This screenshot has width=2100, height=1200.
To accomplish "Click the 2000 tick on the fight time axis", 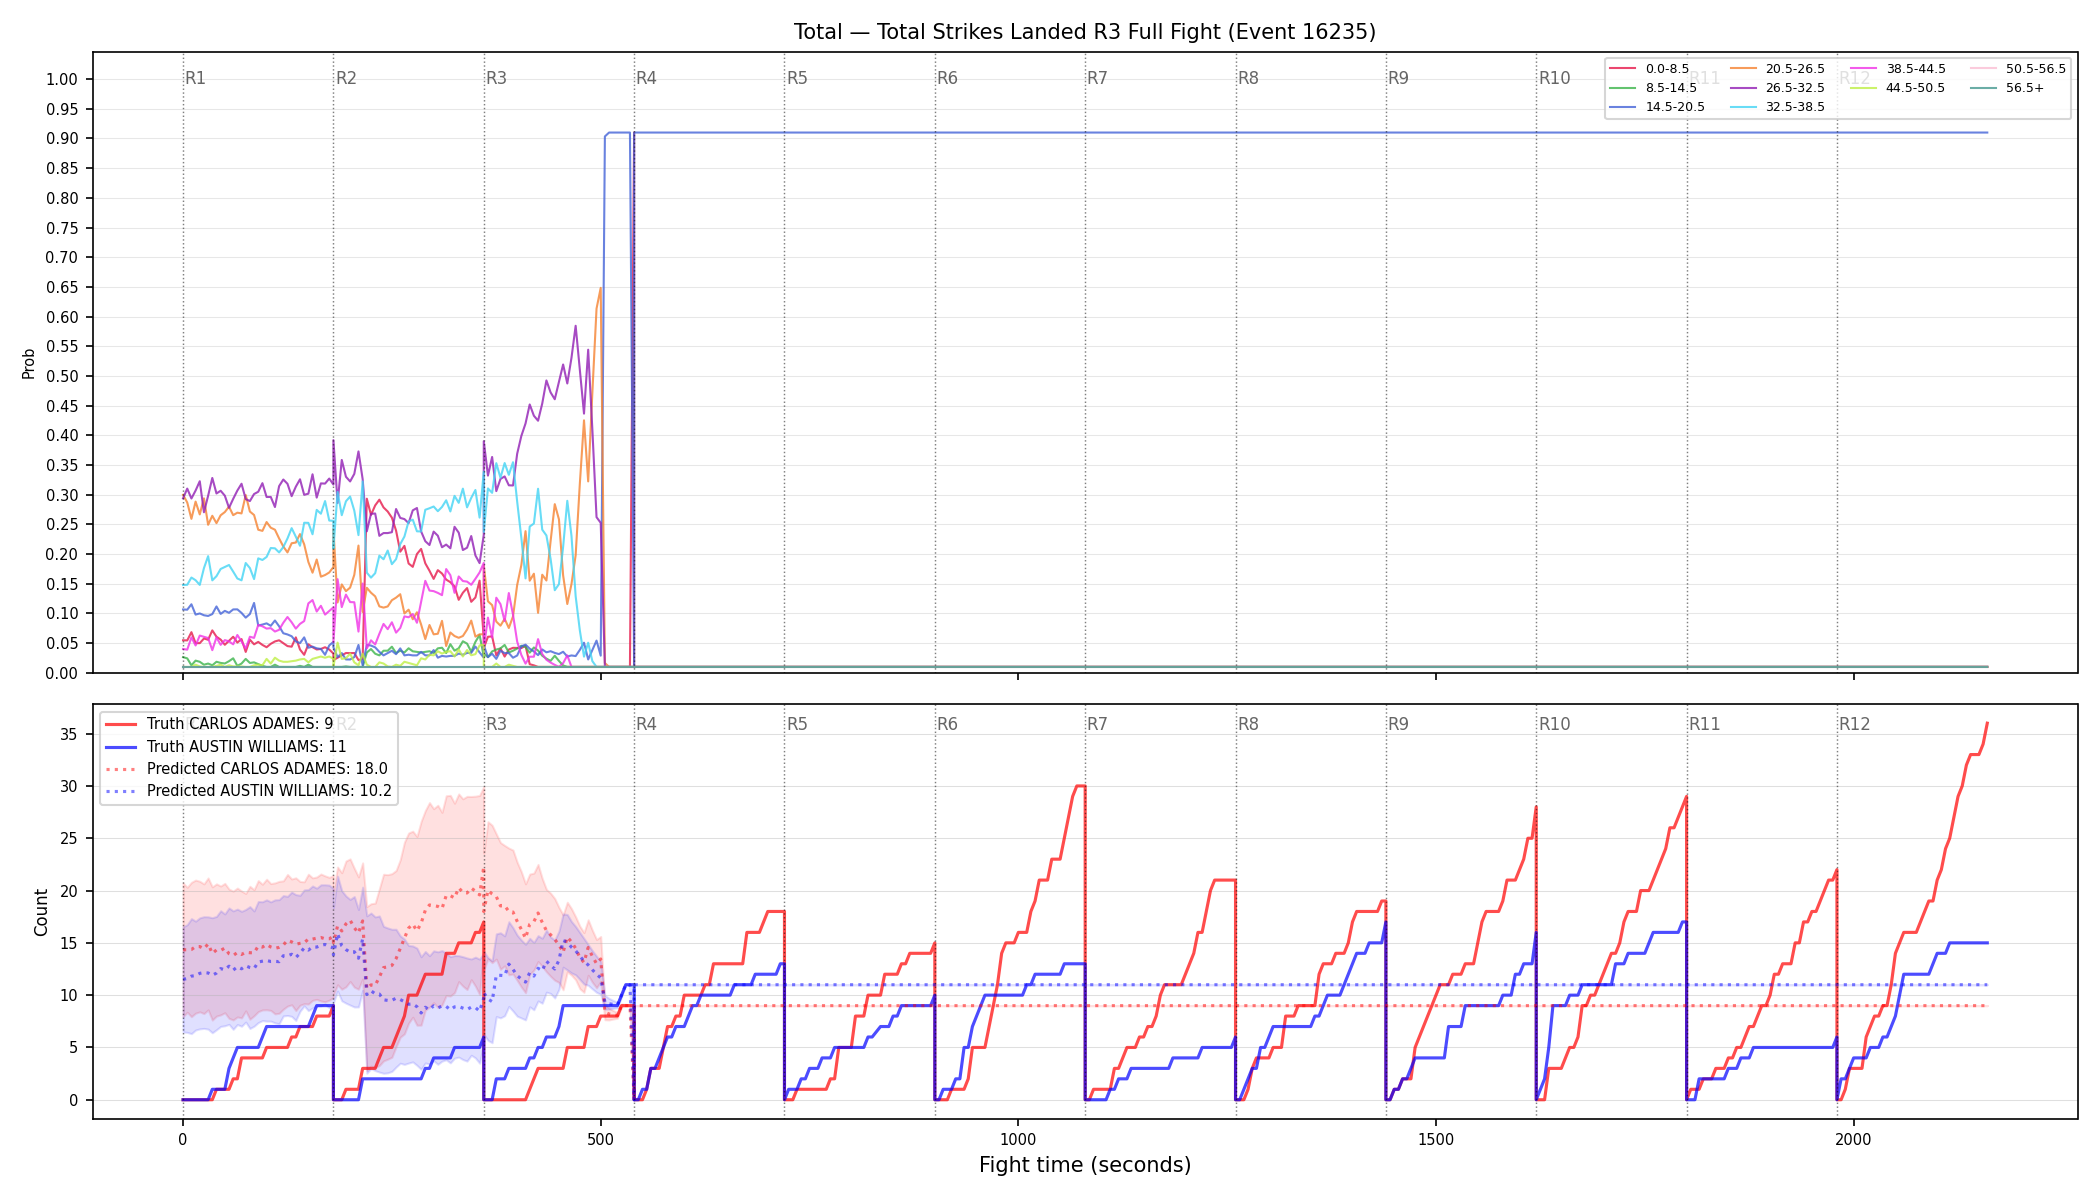I will pos(1854,1139).
